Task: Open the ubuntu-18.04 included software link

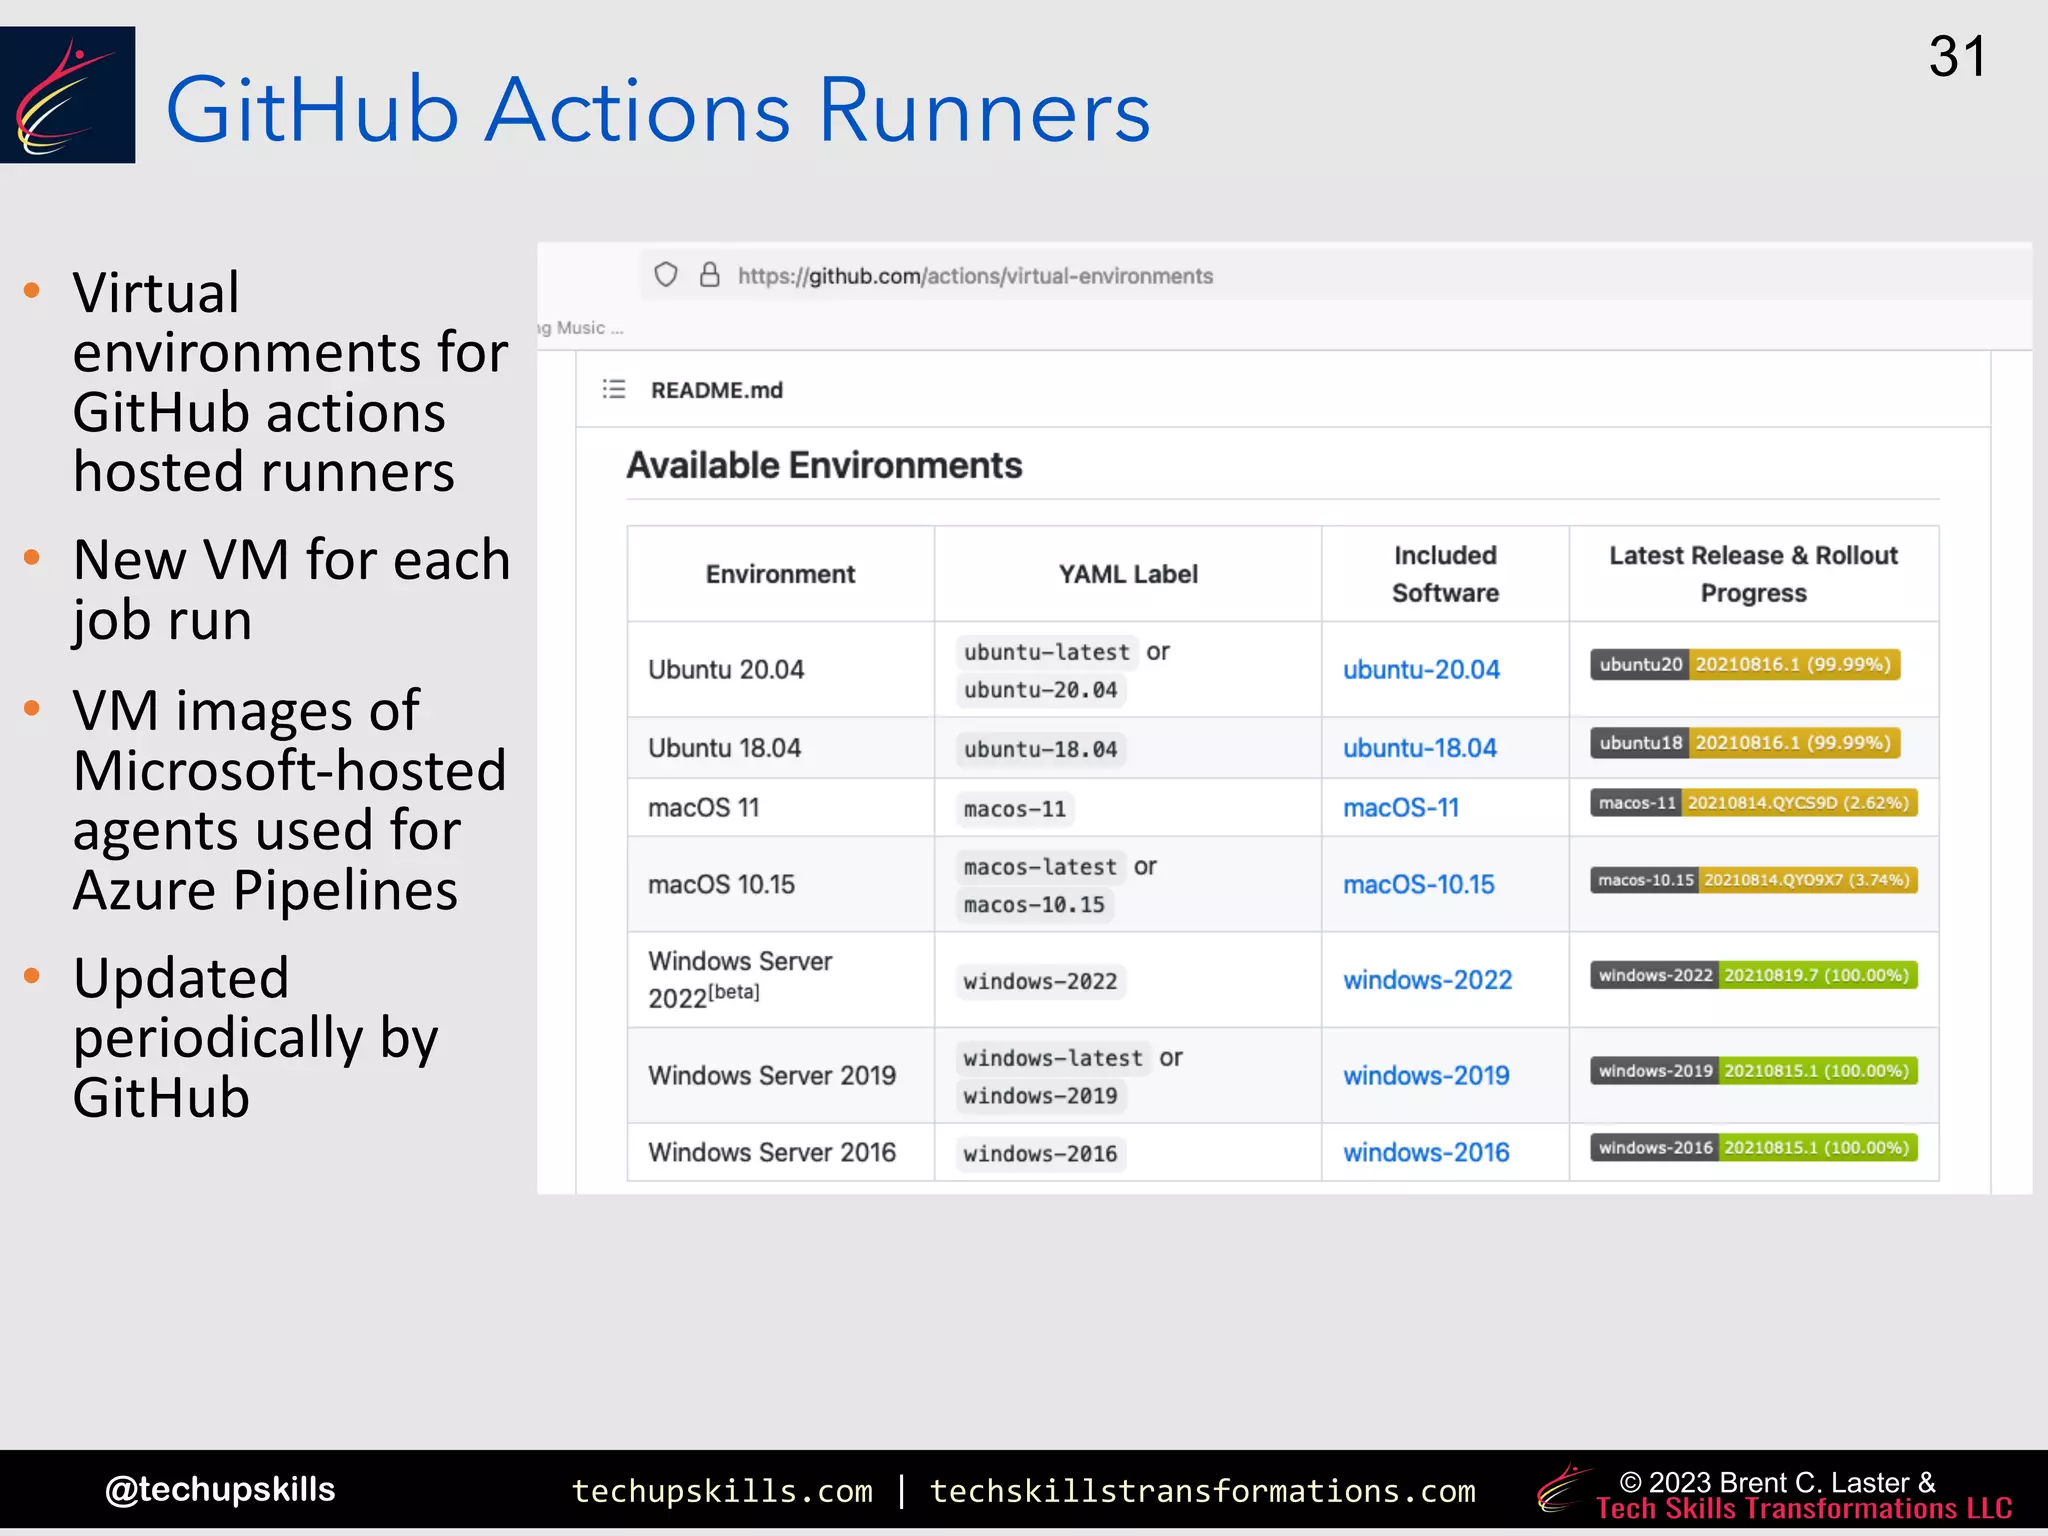Action: point(1419,748)
